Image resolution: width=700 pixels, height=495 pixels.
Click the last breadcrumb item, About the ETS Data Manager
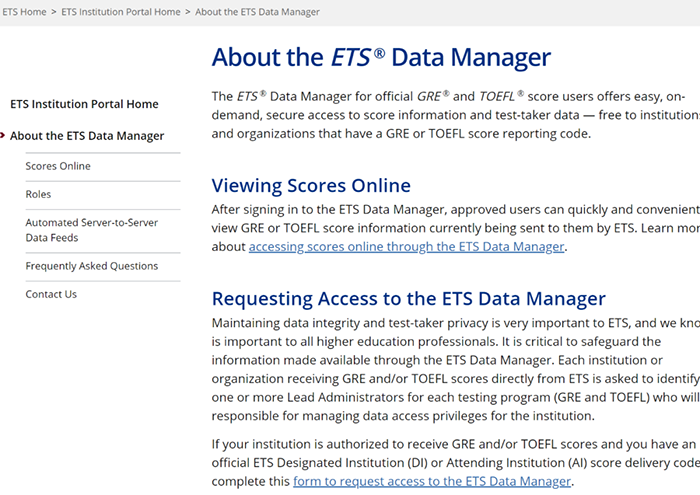pyautogui.click(x=257, y=12)
